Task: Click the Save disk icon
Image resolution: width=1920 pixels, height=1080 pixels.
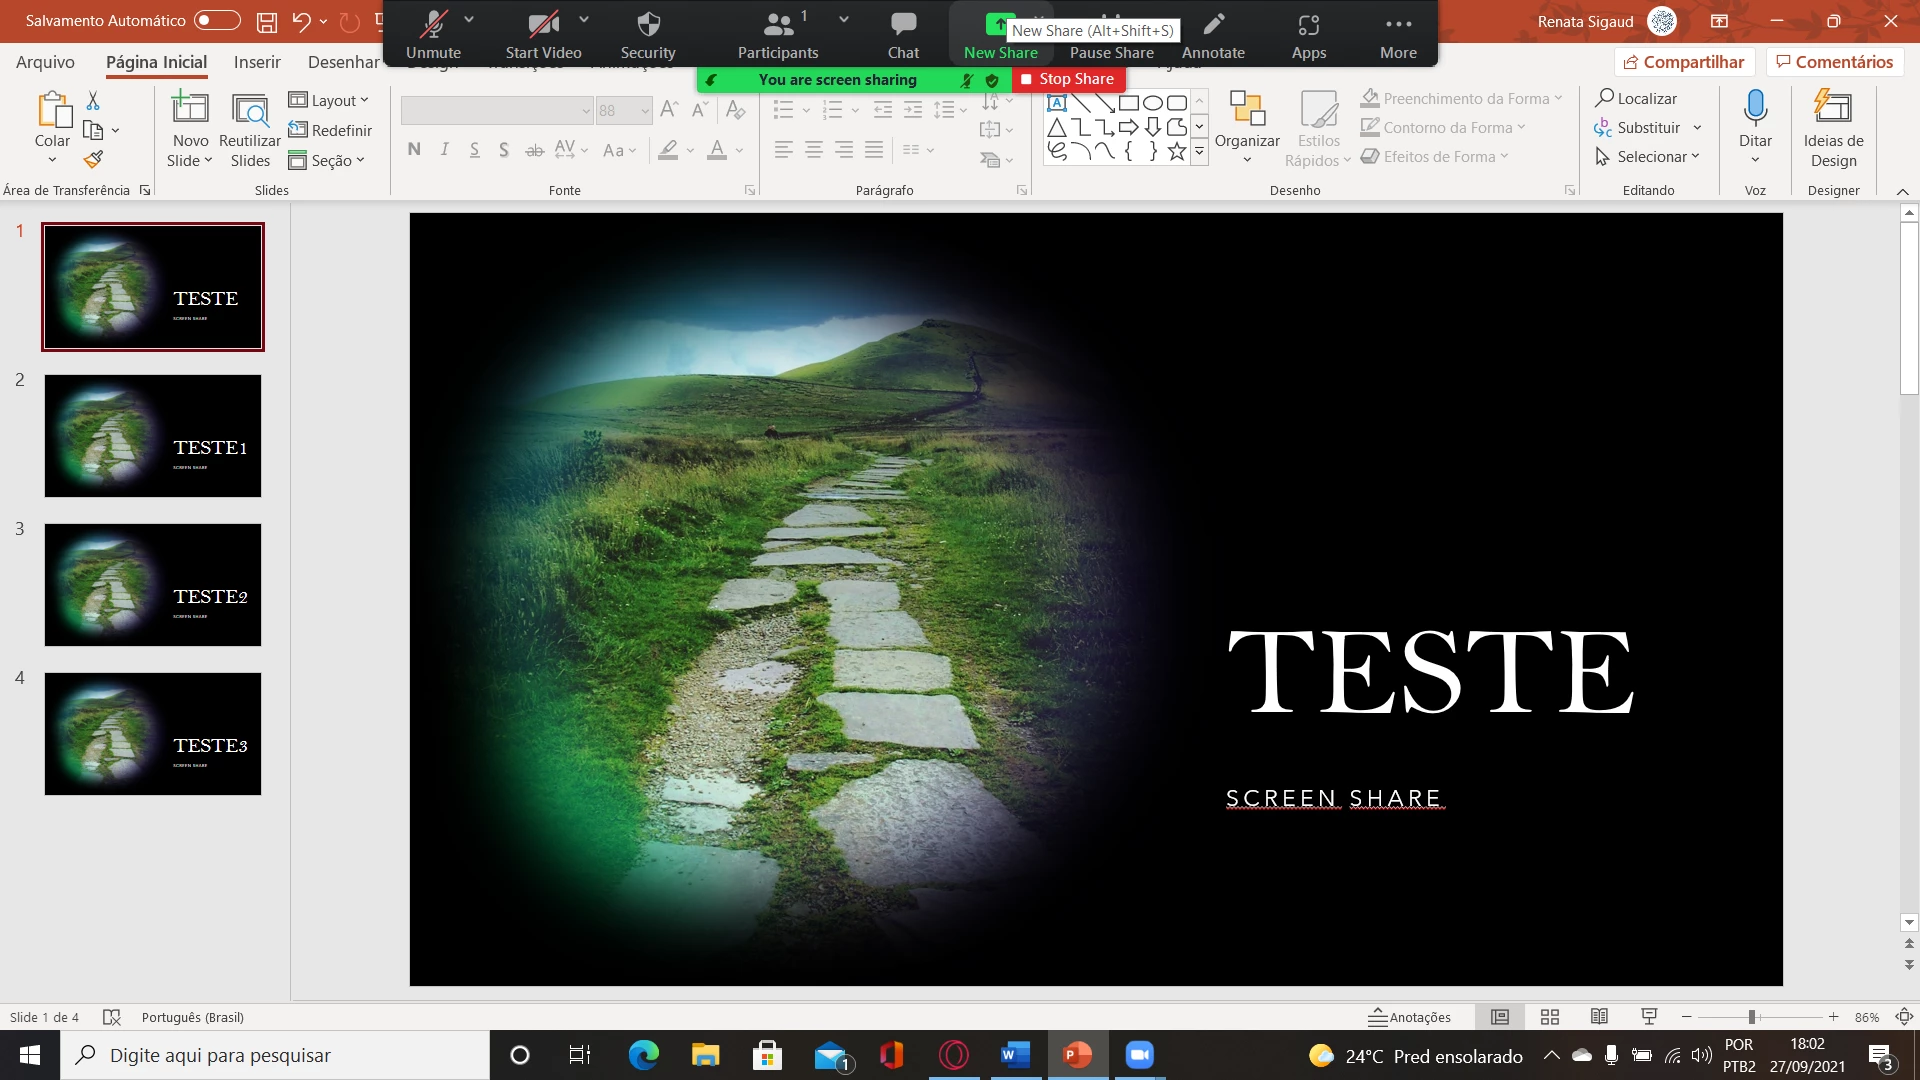Action: pos(266,21)
